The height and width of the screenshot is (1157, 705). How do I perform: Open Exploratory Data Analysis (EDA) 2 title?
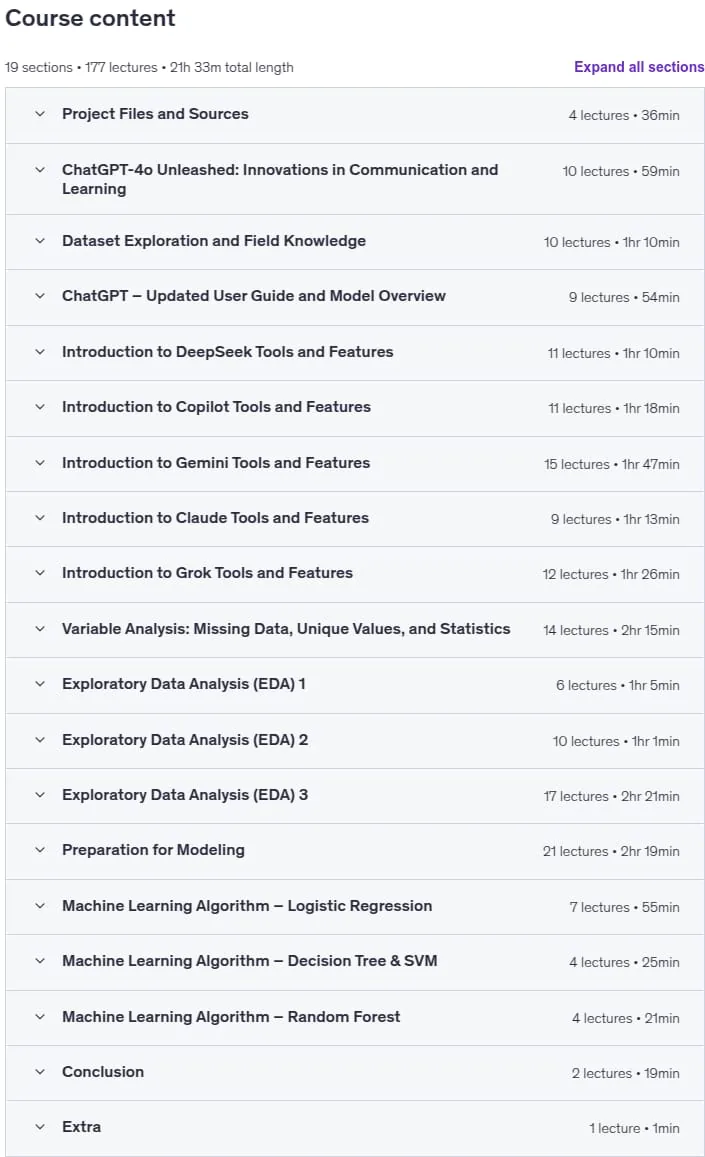click(x=185, y=740)
